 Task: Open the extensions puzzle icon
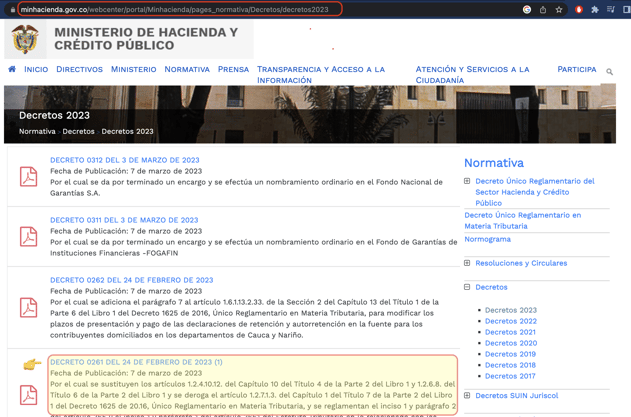coord(595,10)
